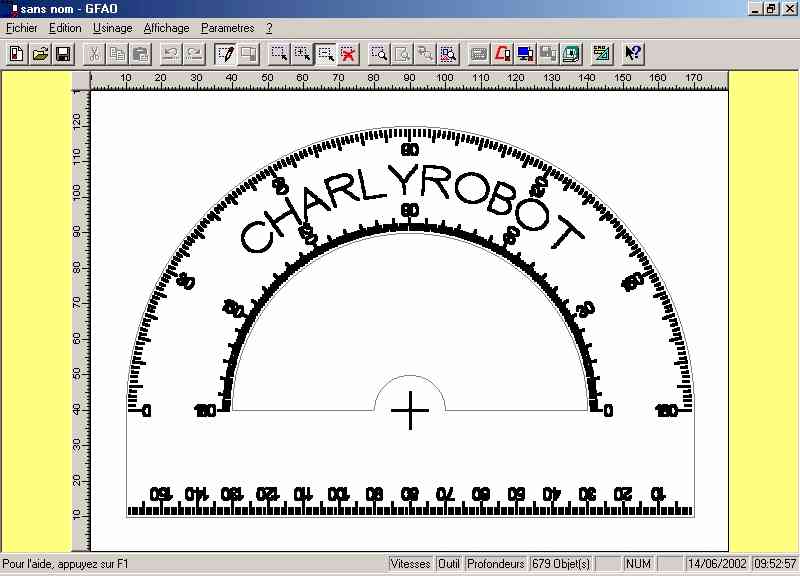Copy selection with the two-pages icon
The image size is (800, 576).
point(117,54)
